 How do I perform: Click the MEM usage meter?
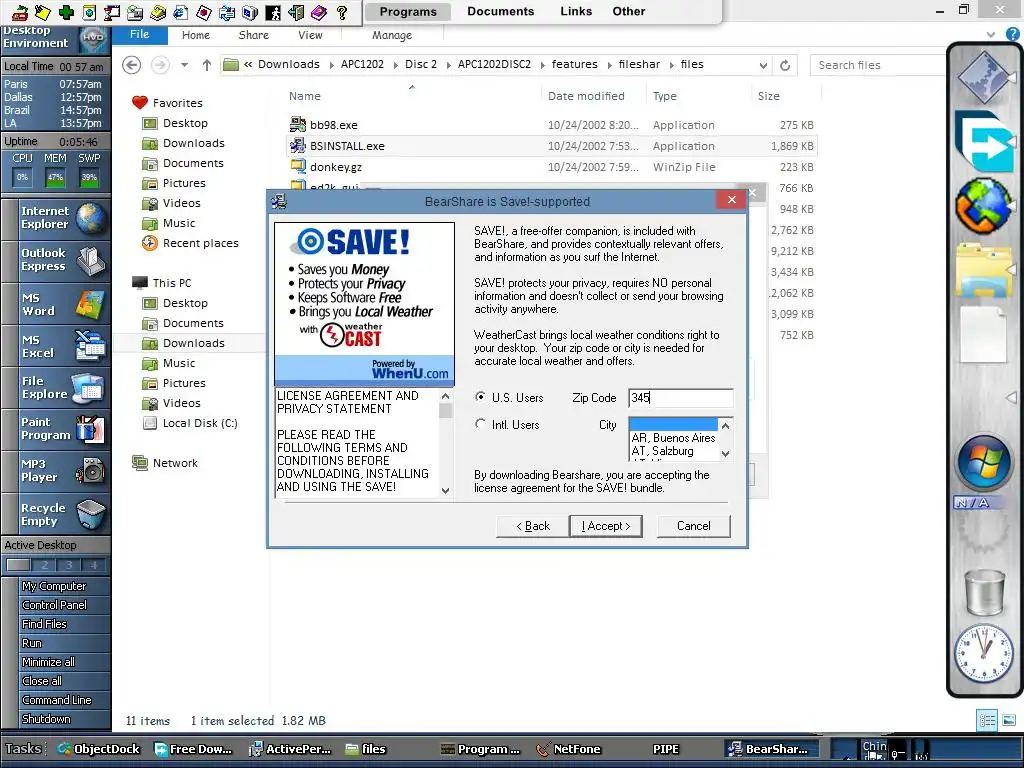56,177
